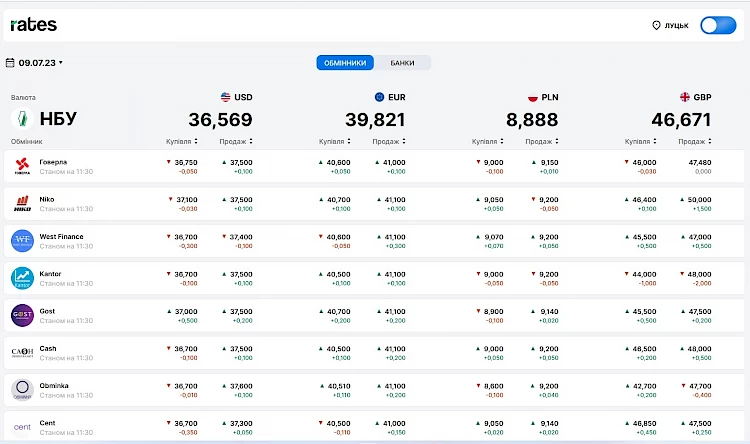Screen dimensions: 750x444
Task: Select the Обмінники tab
Action: pyautogui.click(x=345, y=63)
